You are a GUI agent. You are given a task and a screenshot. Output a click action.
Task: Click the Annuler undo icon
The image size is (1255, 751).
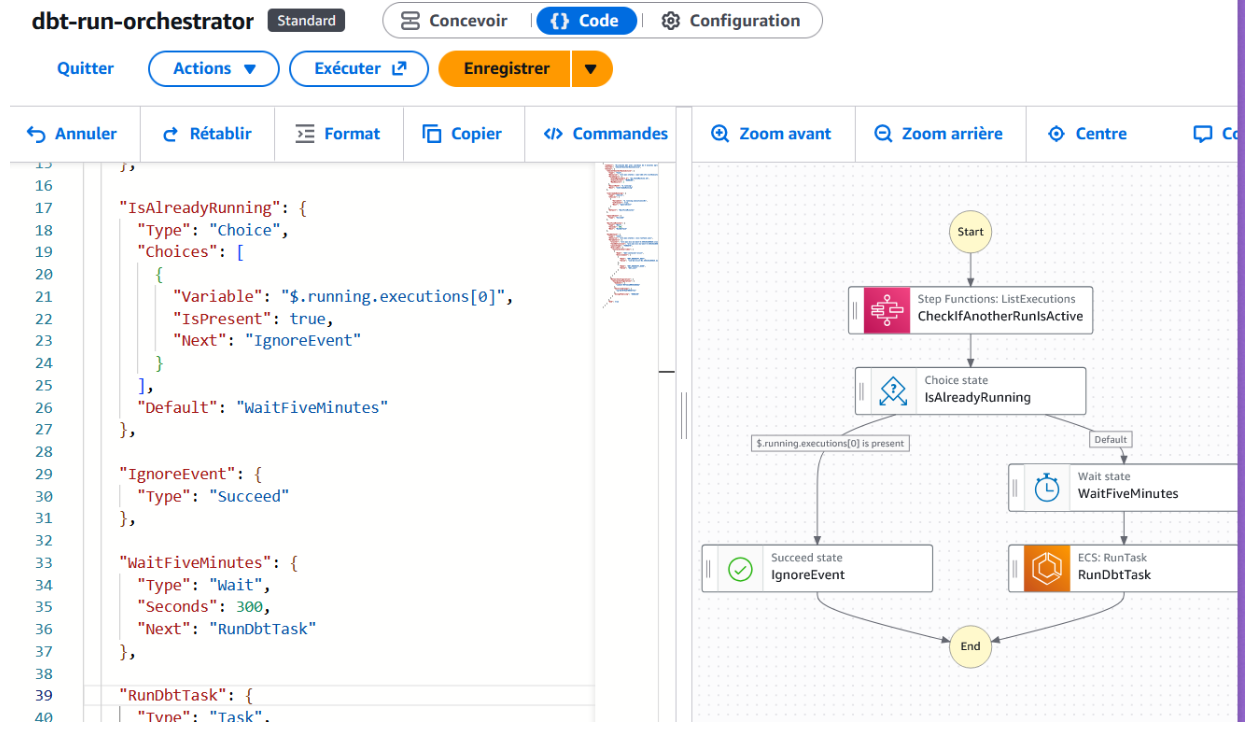click(x=34, y=133)
